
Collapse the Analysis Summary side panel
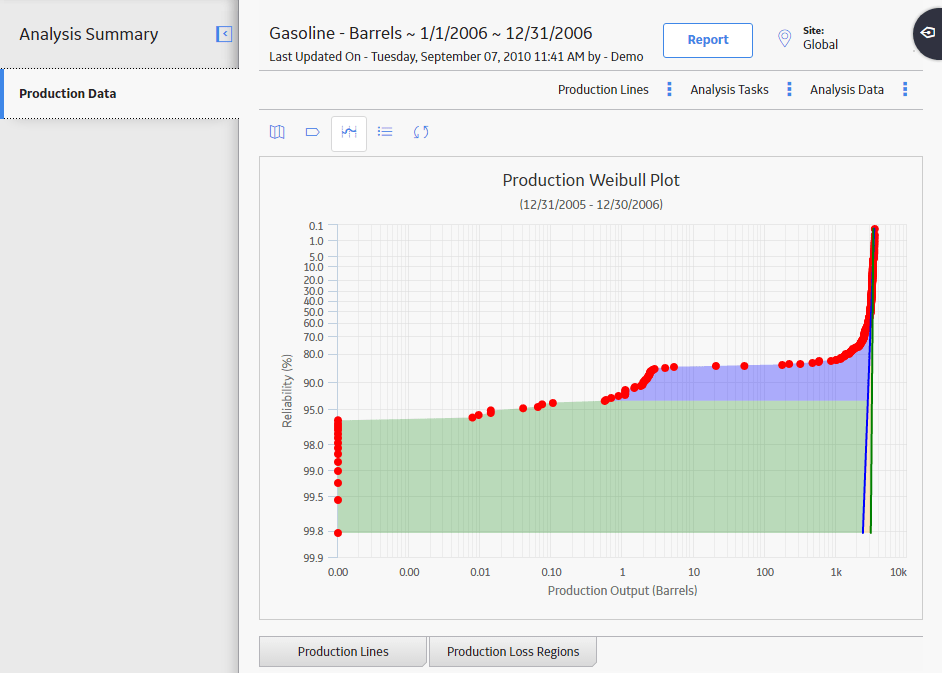pyautogui.click(x=224, y=34)
